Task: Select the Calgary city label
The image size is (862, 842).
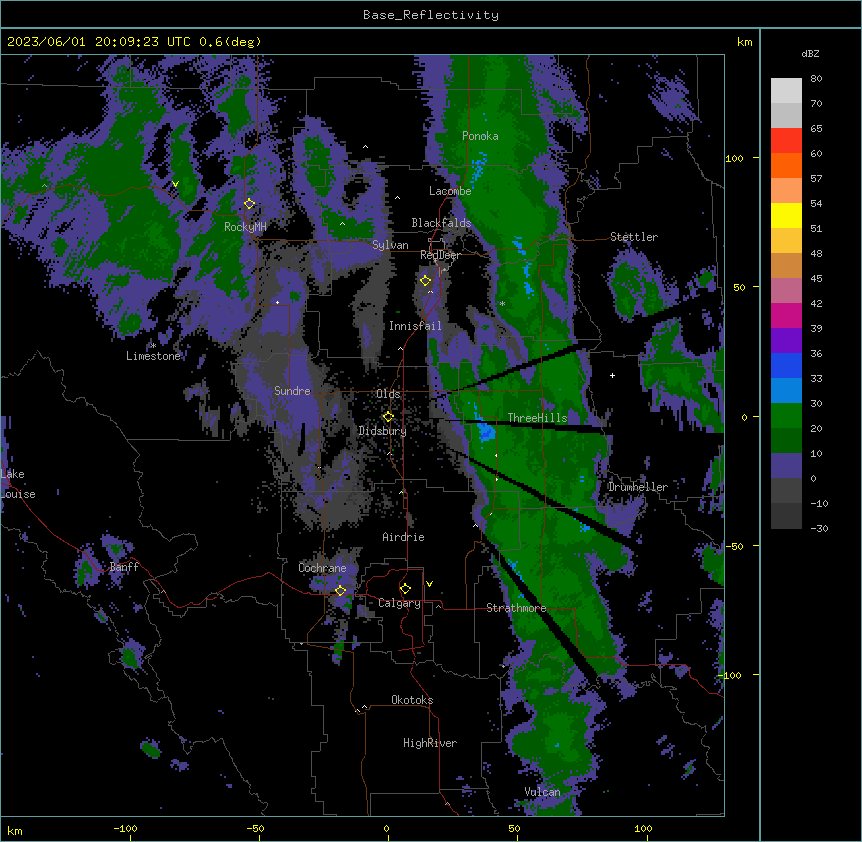Action: [x=399, y=603]
